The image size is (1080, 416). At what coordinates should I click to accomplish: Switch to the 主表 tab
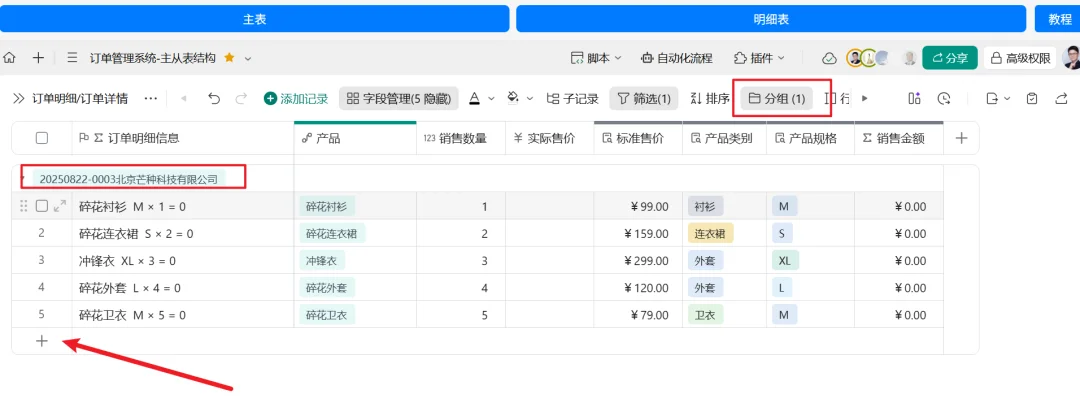254,19
